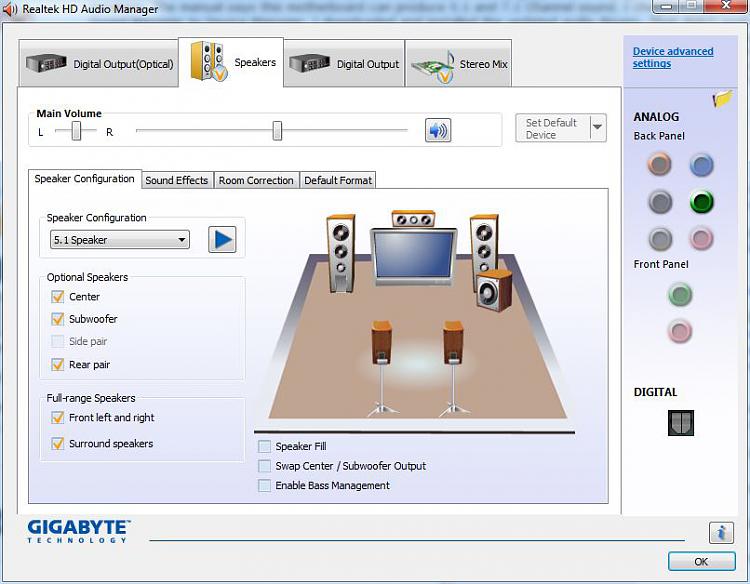Click the L/R balance slider handle
This screenshot has width=750, height=584.
(x=76, y=131)
